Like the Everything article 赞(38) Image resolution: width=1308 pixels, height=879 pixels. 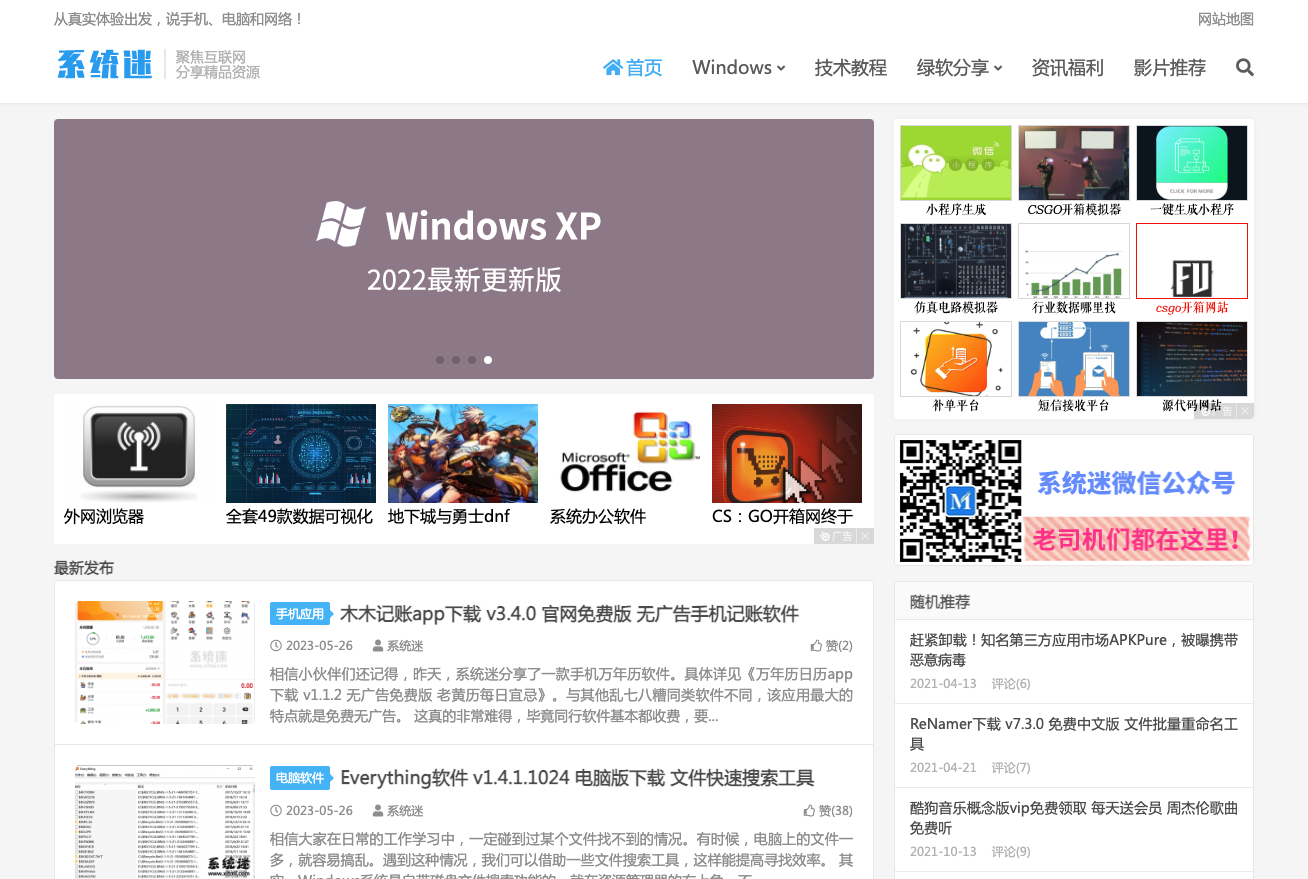click(829, 811)
